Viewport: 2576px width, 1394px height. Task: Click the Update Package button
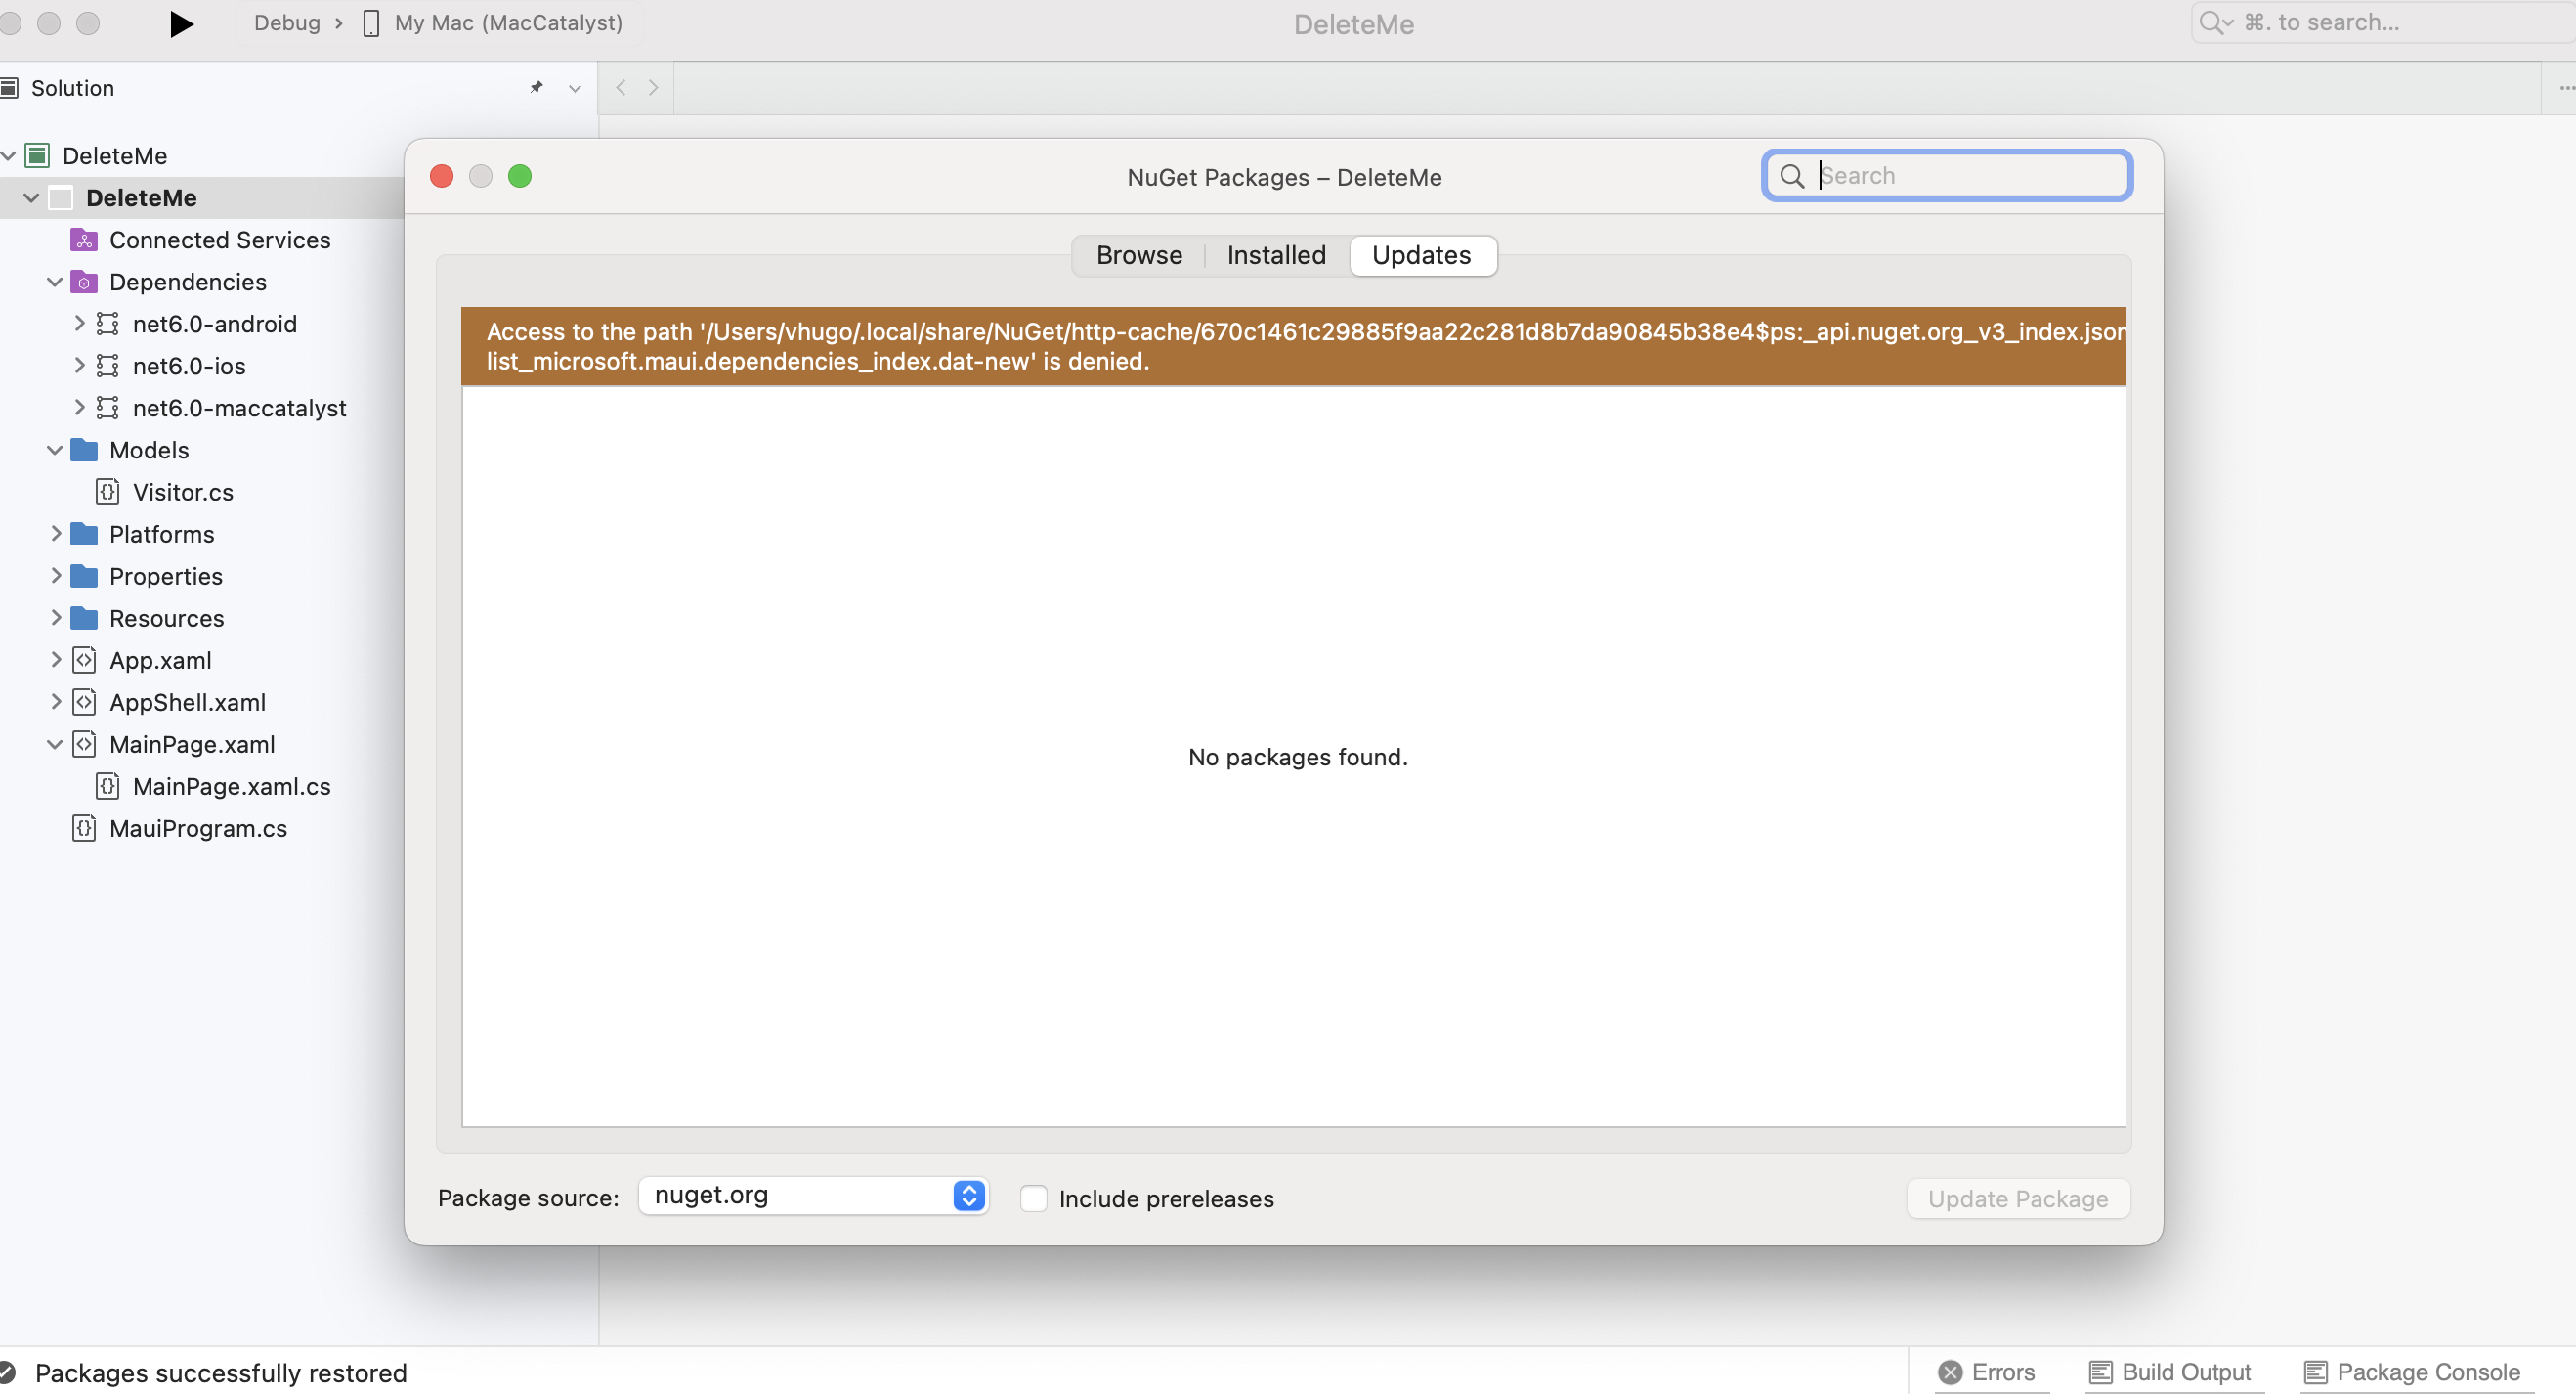2017,1198
